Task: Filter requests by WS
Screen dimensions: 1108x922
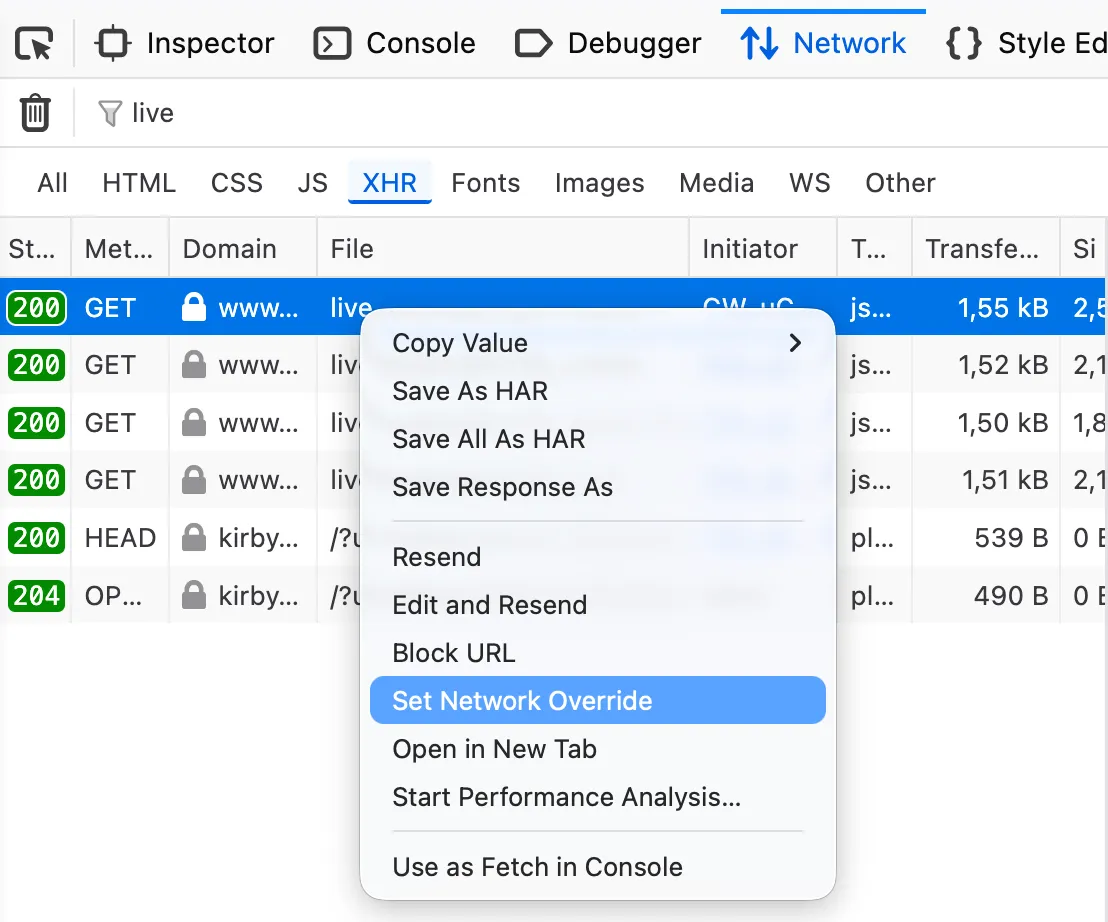Action: click(x=810, y=183)
